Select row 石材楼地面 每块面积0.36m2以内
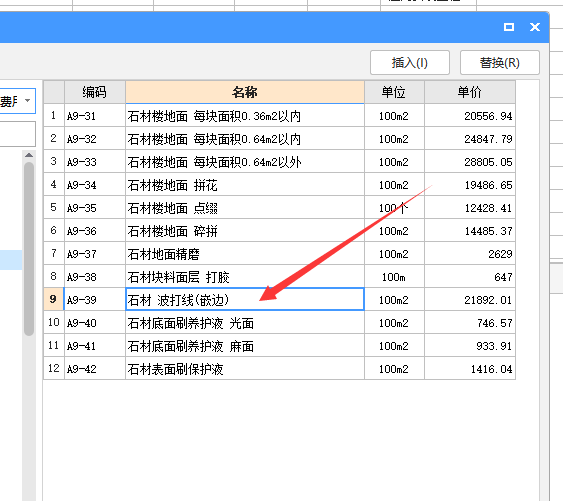Image resolution: width=563 pixels, height=501 pixels. click(245, 116)
